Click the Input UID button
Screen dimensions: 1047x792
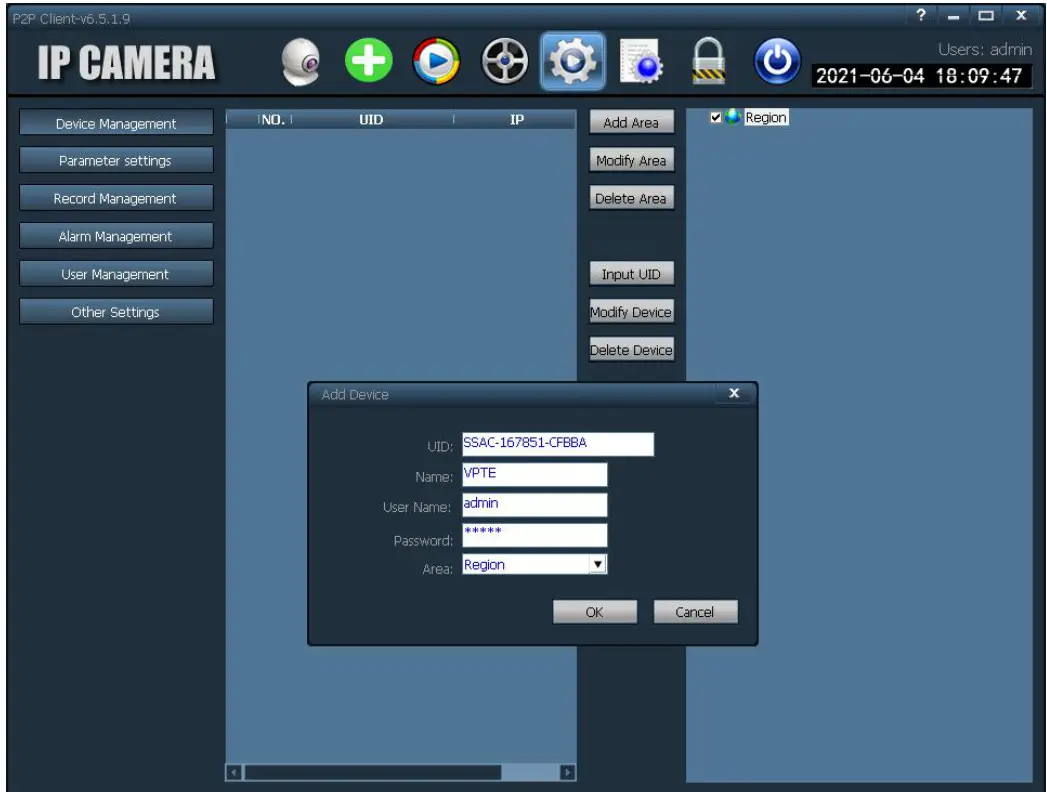[x=632, y=273]
